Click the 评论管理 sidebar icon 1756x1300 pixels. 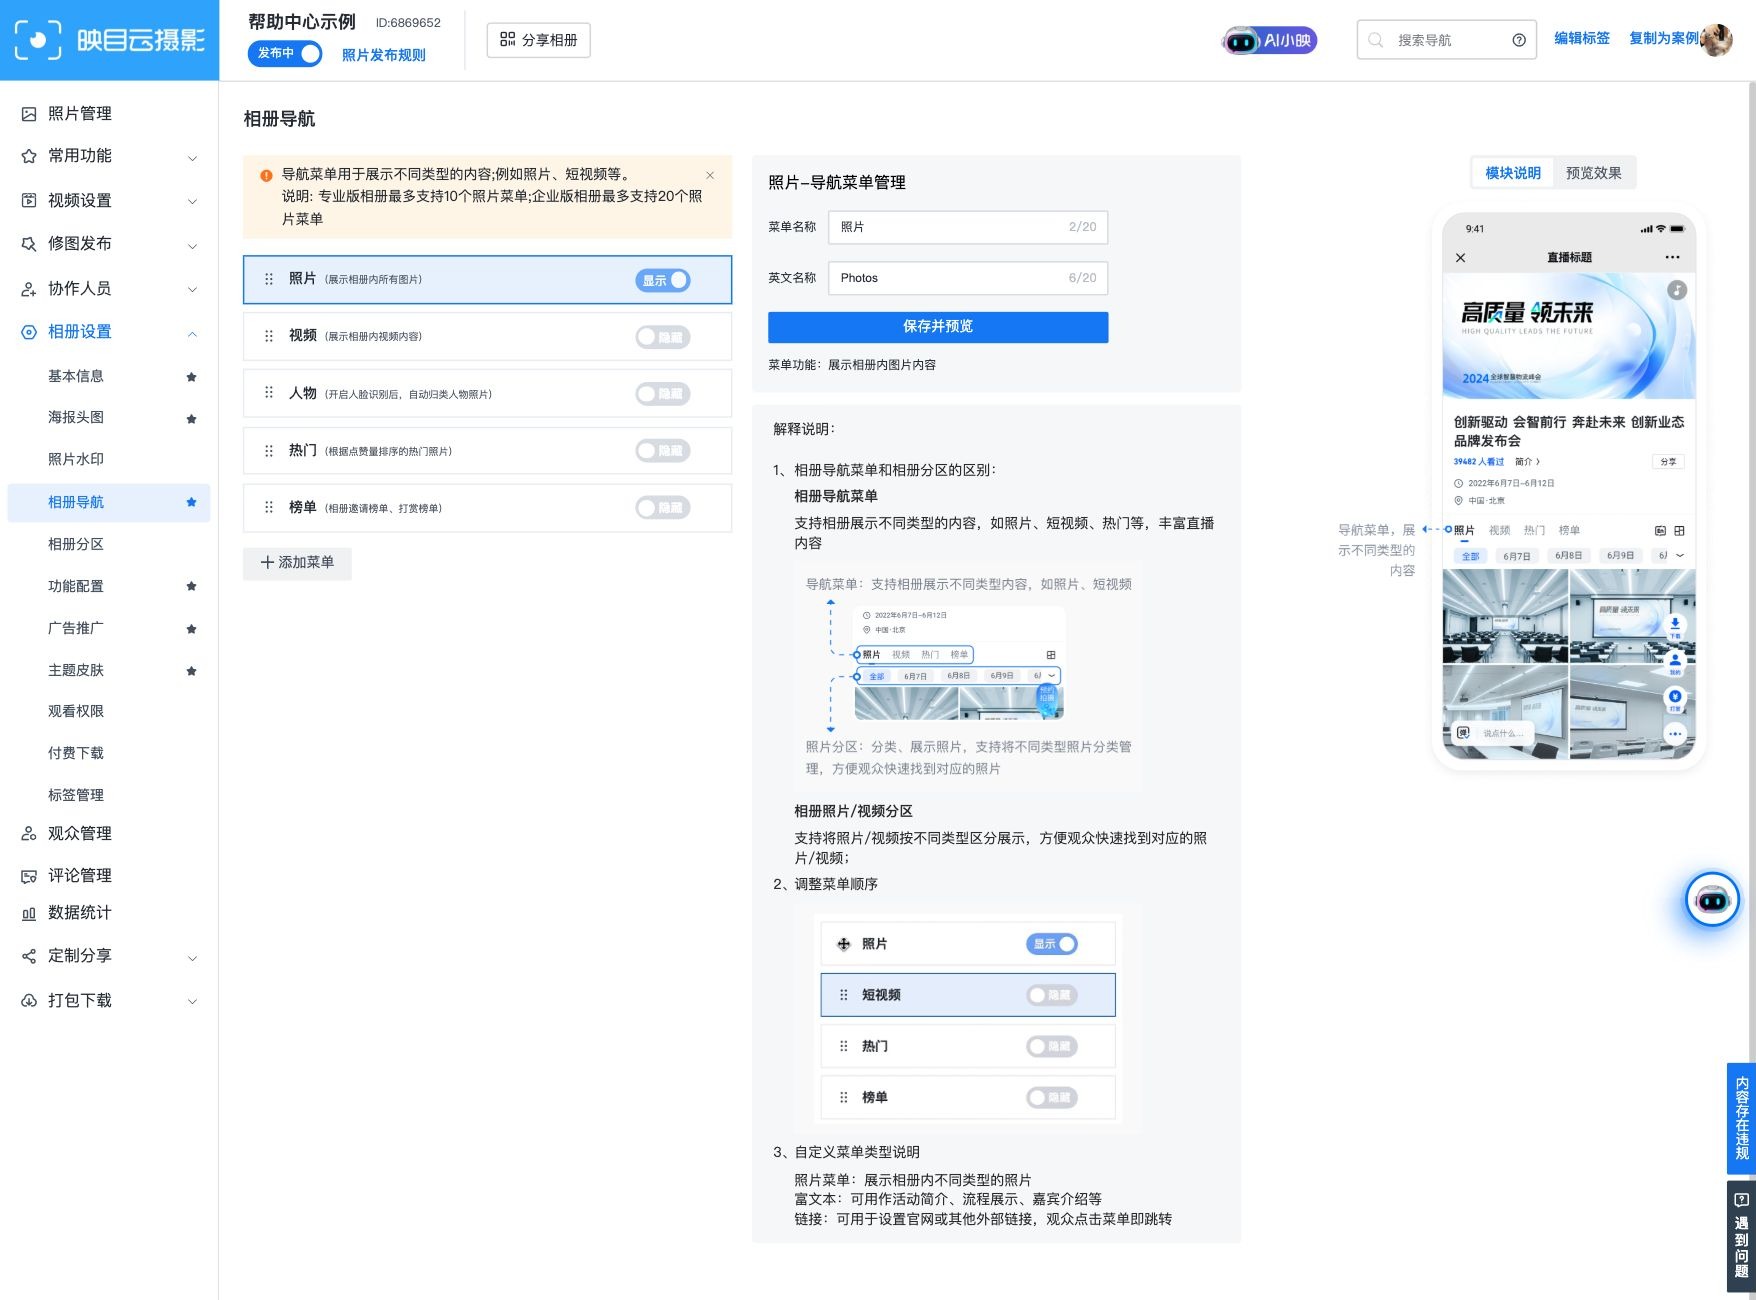29,876
